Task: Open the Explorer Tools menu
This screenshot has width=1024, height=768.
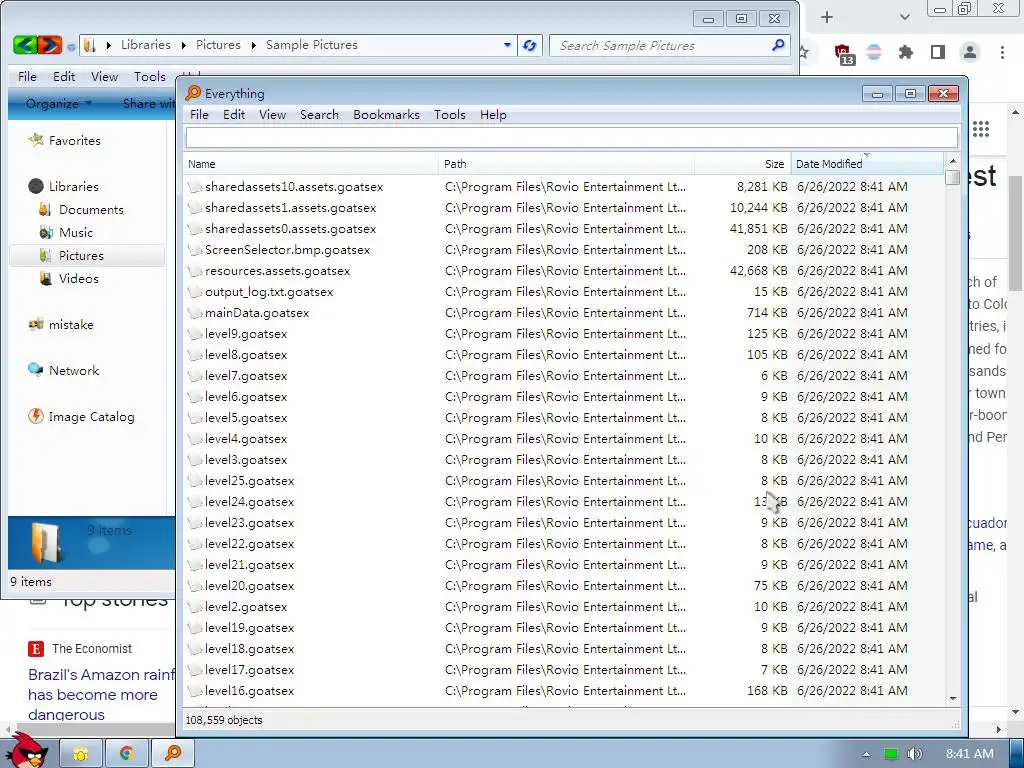Action: click(150, 77)
